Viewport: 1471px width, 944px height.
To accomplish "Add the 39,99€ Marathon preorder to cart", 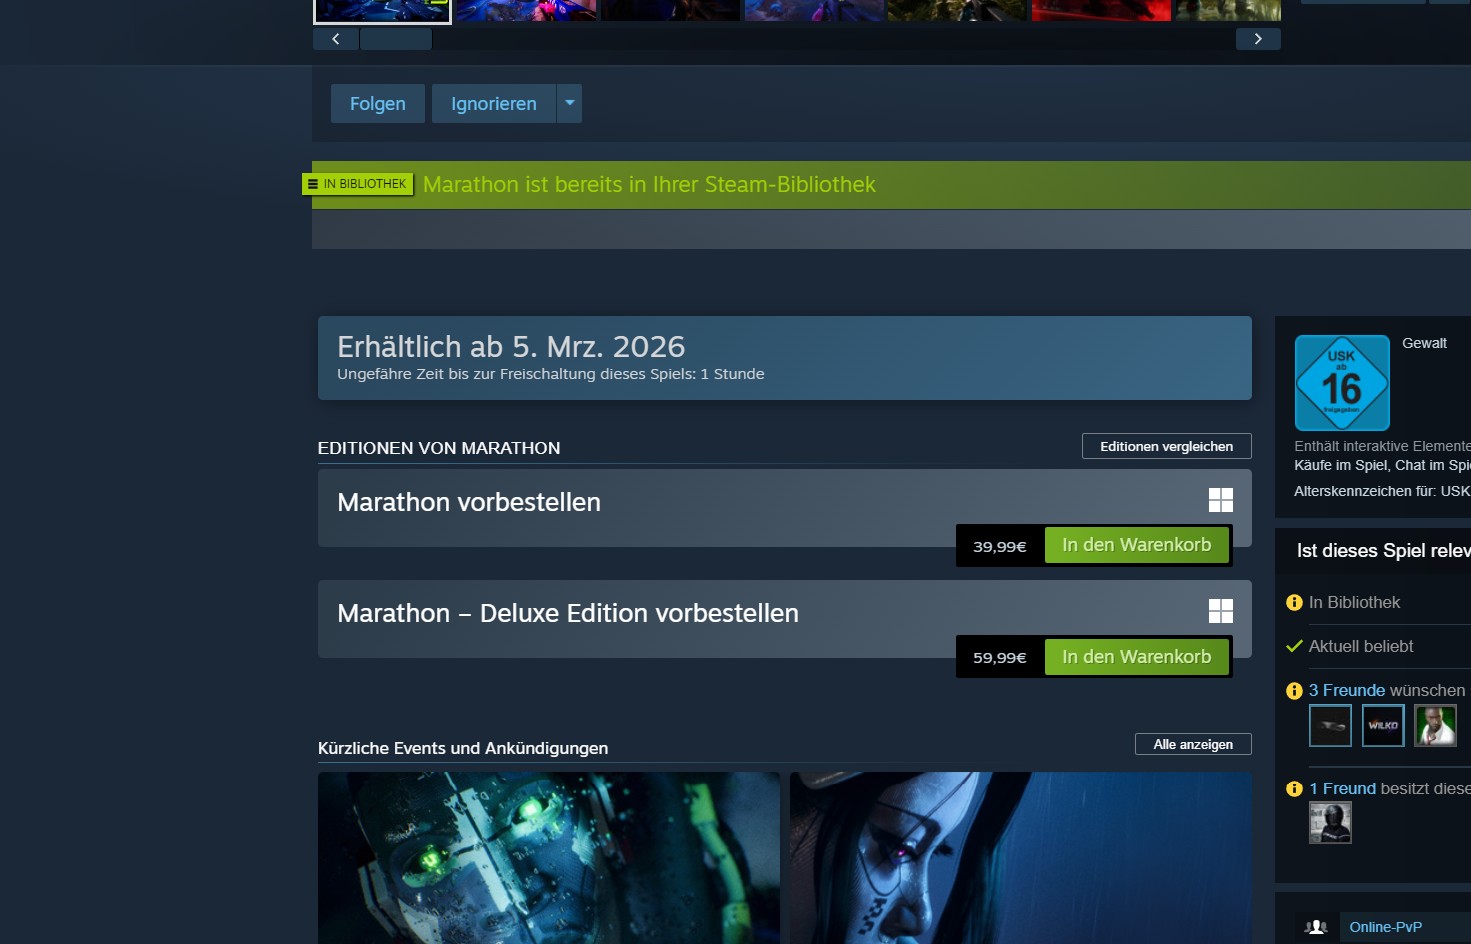I will coord(1136,545).
